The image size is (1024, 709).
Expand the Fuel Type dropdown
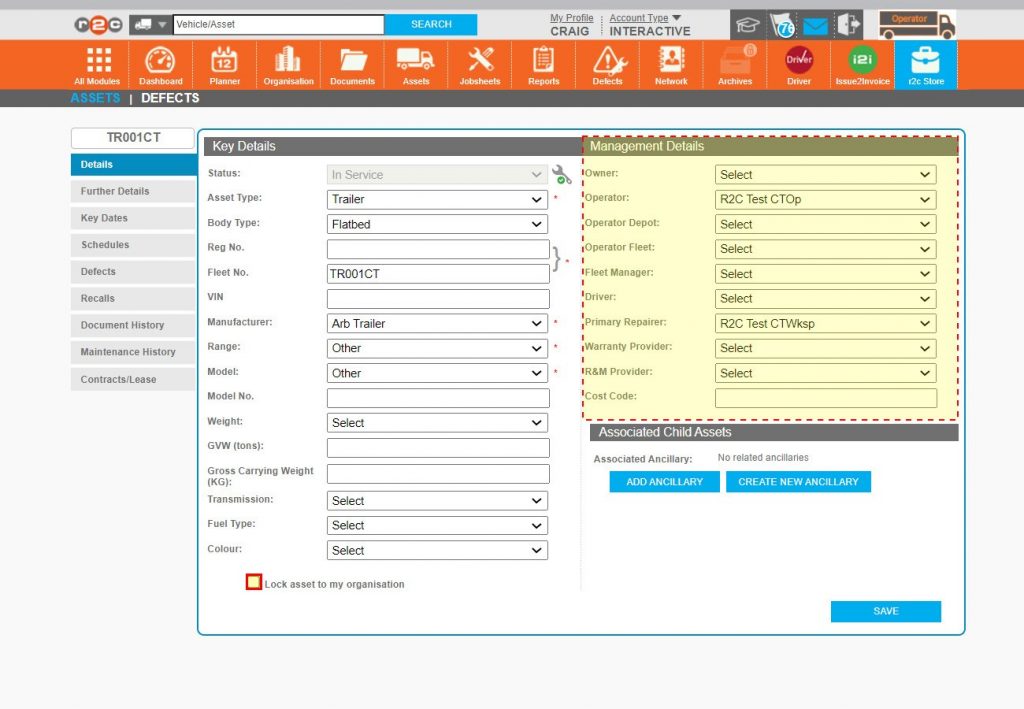click(x=438, y=525)
